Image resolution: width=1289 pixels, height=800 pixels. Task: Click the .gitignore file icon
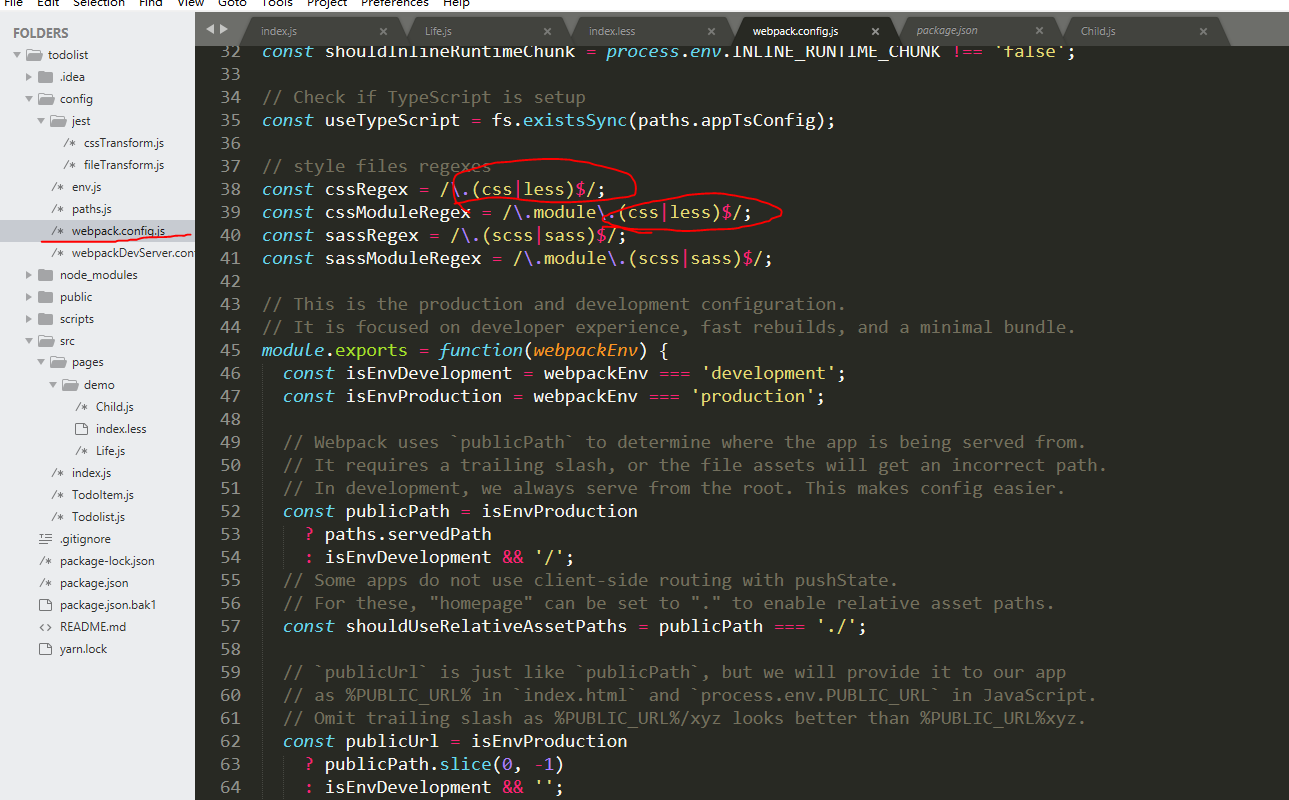pyautogui.click(x=45, y=539)
